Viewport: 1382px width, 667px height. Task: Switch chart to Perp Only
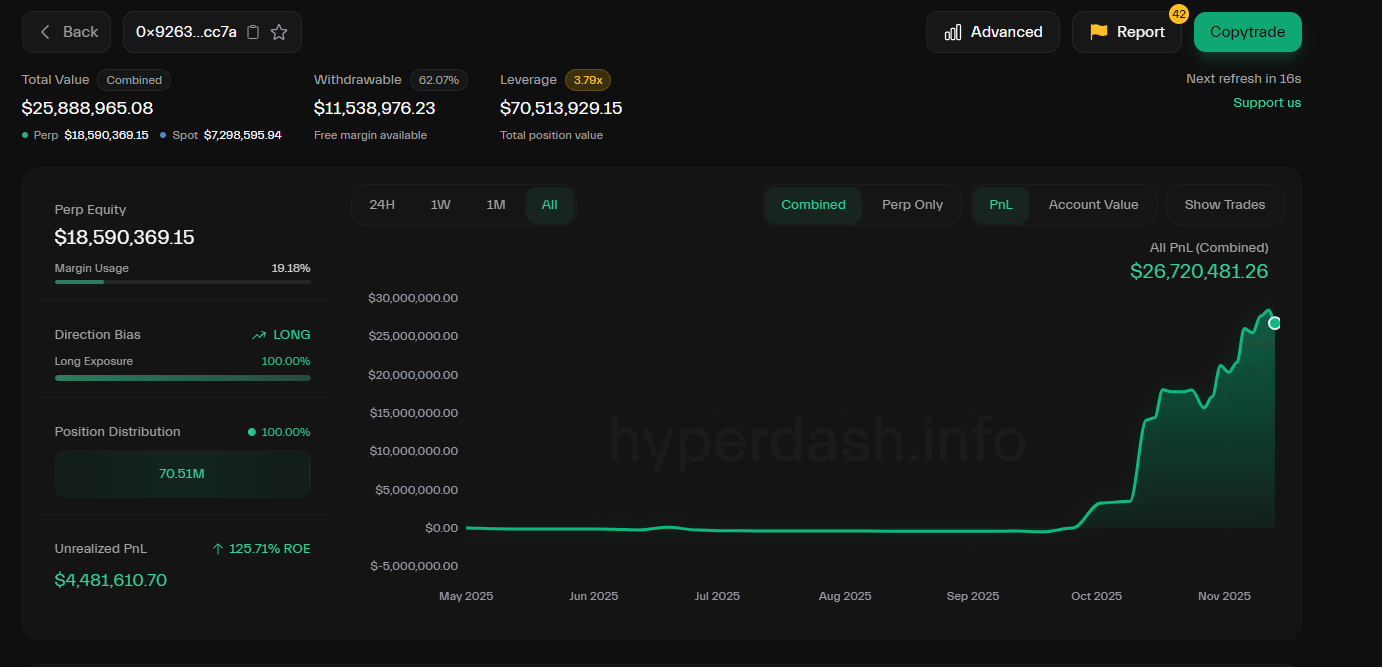[x=912, y=205]
